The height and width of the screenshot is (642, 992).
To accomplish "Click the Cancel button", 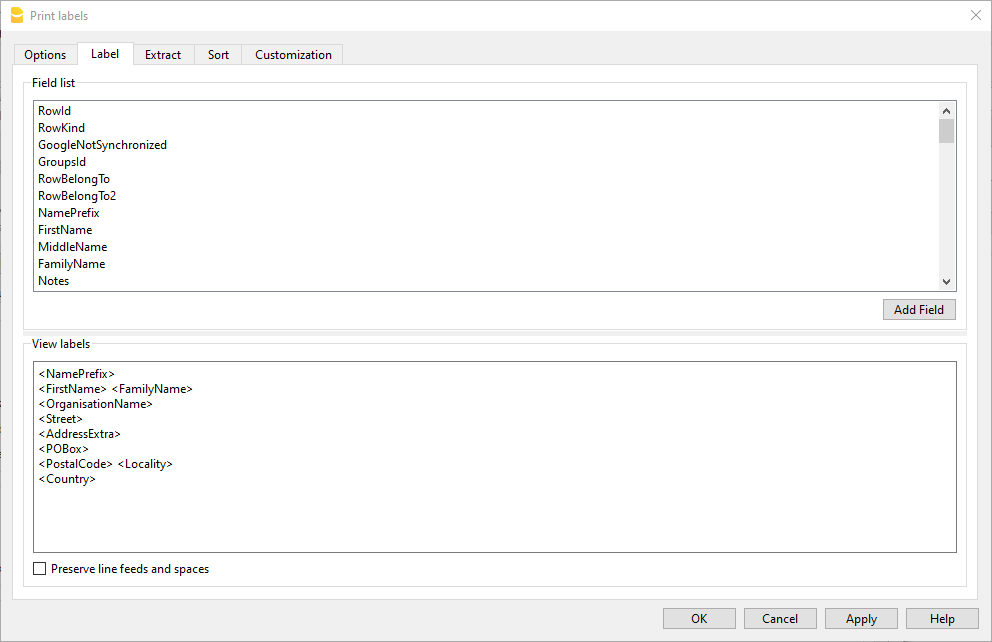I will click(780, 619).
